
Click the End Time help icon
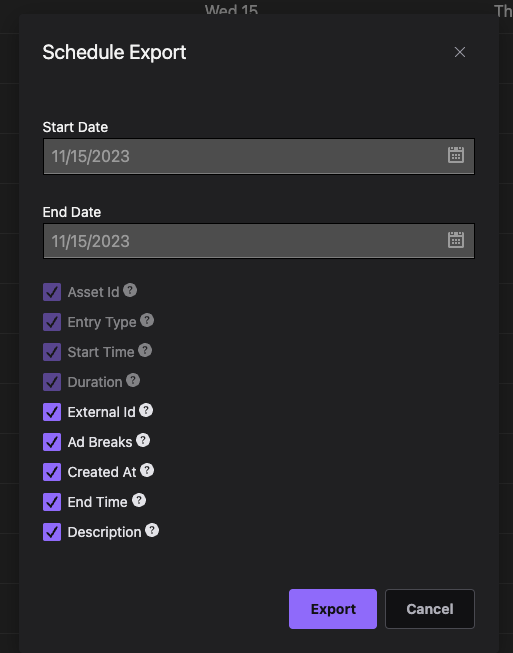tap(139, 500)
